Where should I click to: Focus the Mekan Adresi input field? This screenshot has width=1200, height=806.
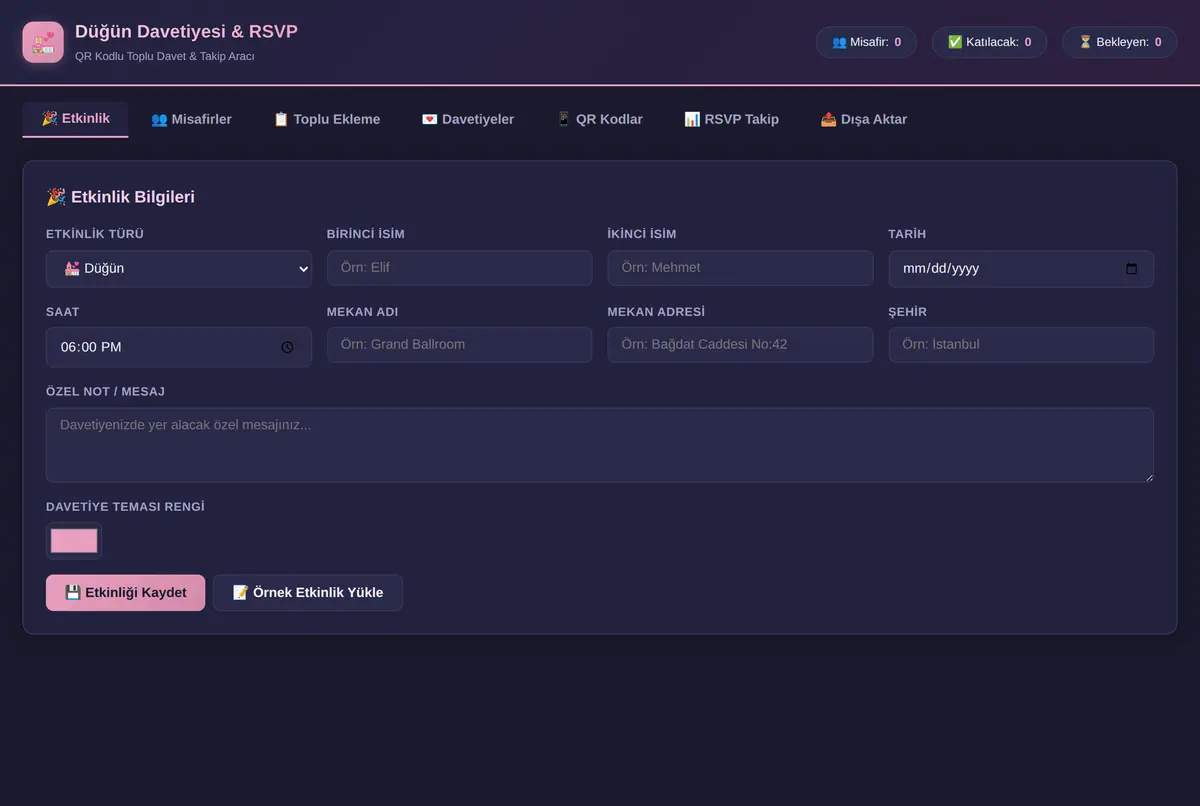[x=740, y=345]
